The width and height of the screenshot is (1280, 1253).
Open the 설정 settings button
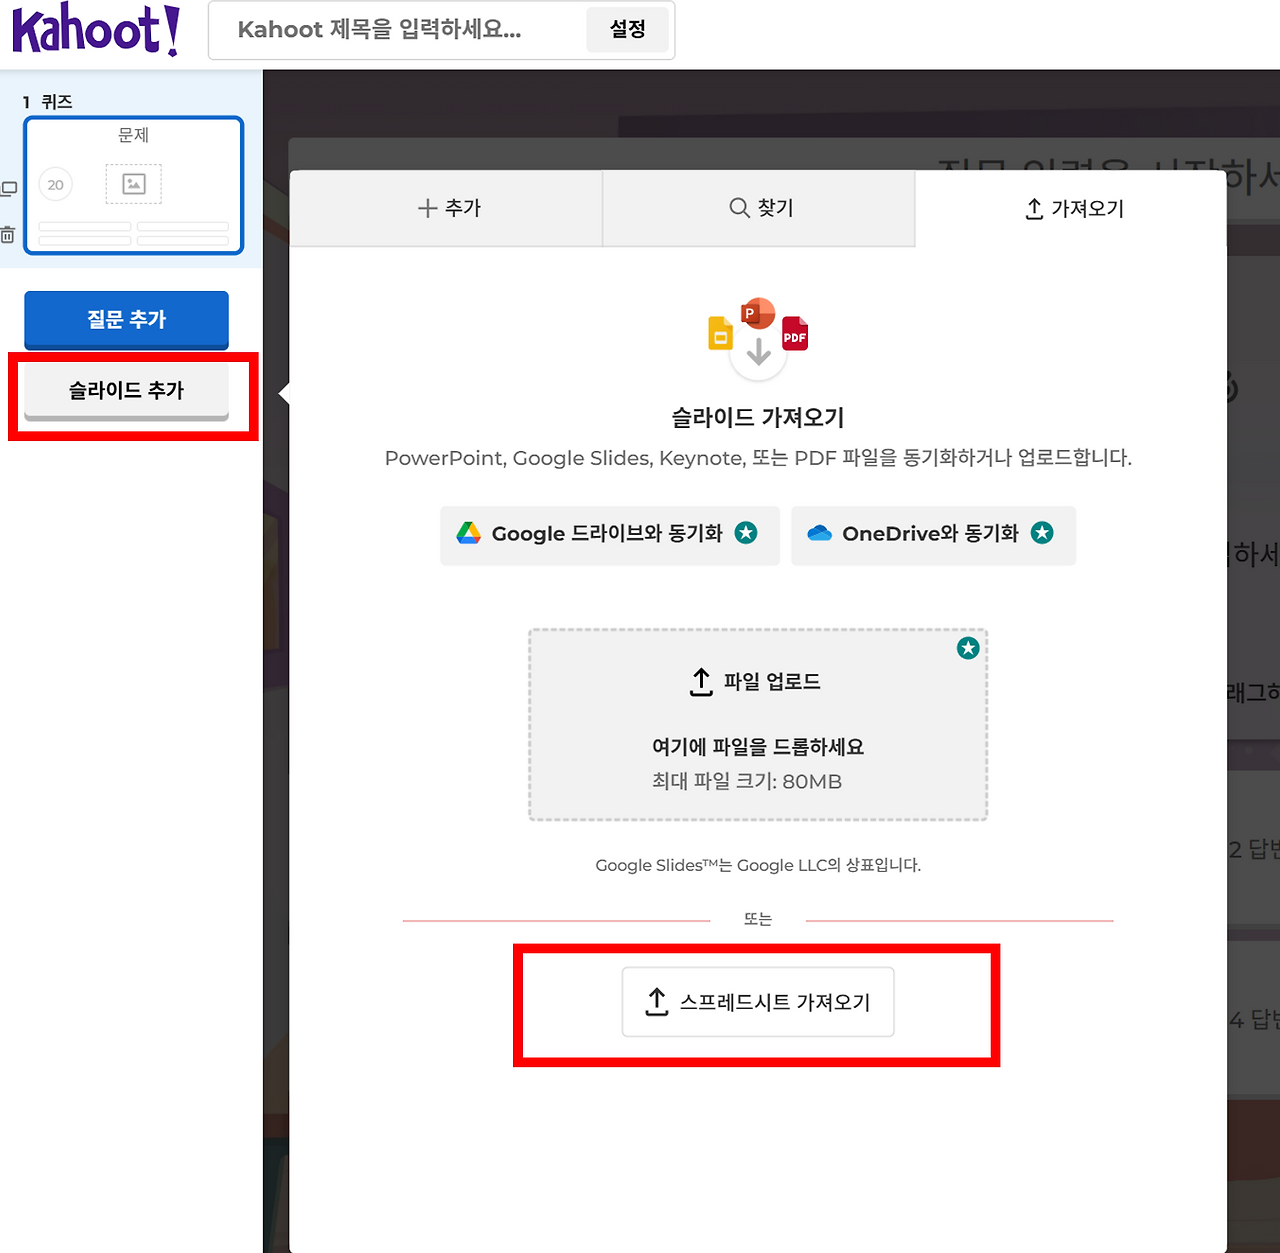(627, 30)
